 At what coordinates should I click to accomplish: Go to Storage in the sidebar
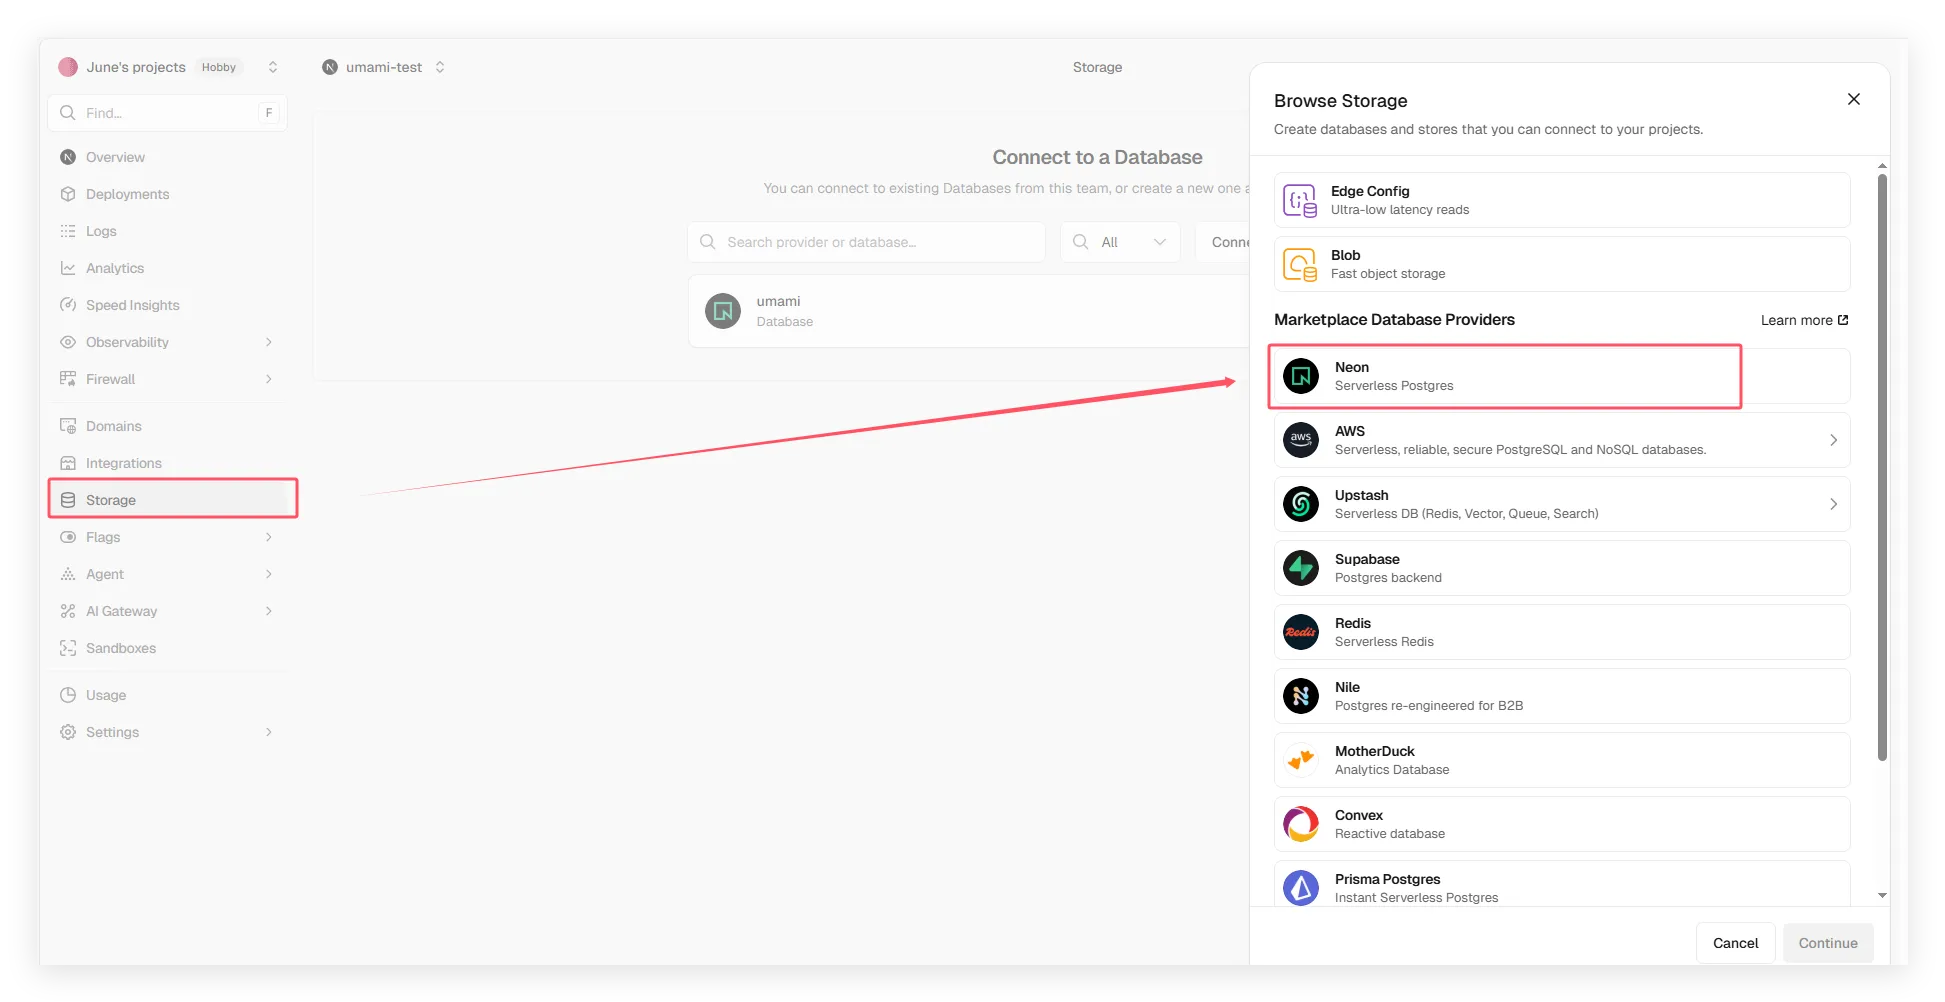111,500
